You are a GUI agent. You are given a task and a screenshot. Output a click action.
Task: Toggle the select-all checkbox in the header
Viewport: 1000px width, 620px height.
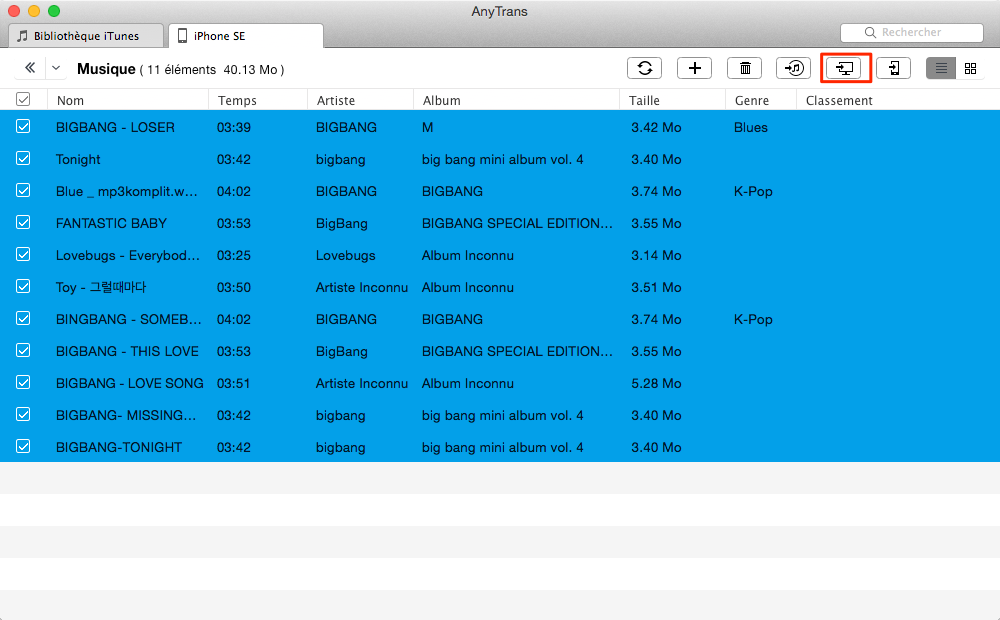point(23,100)
